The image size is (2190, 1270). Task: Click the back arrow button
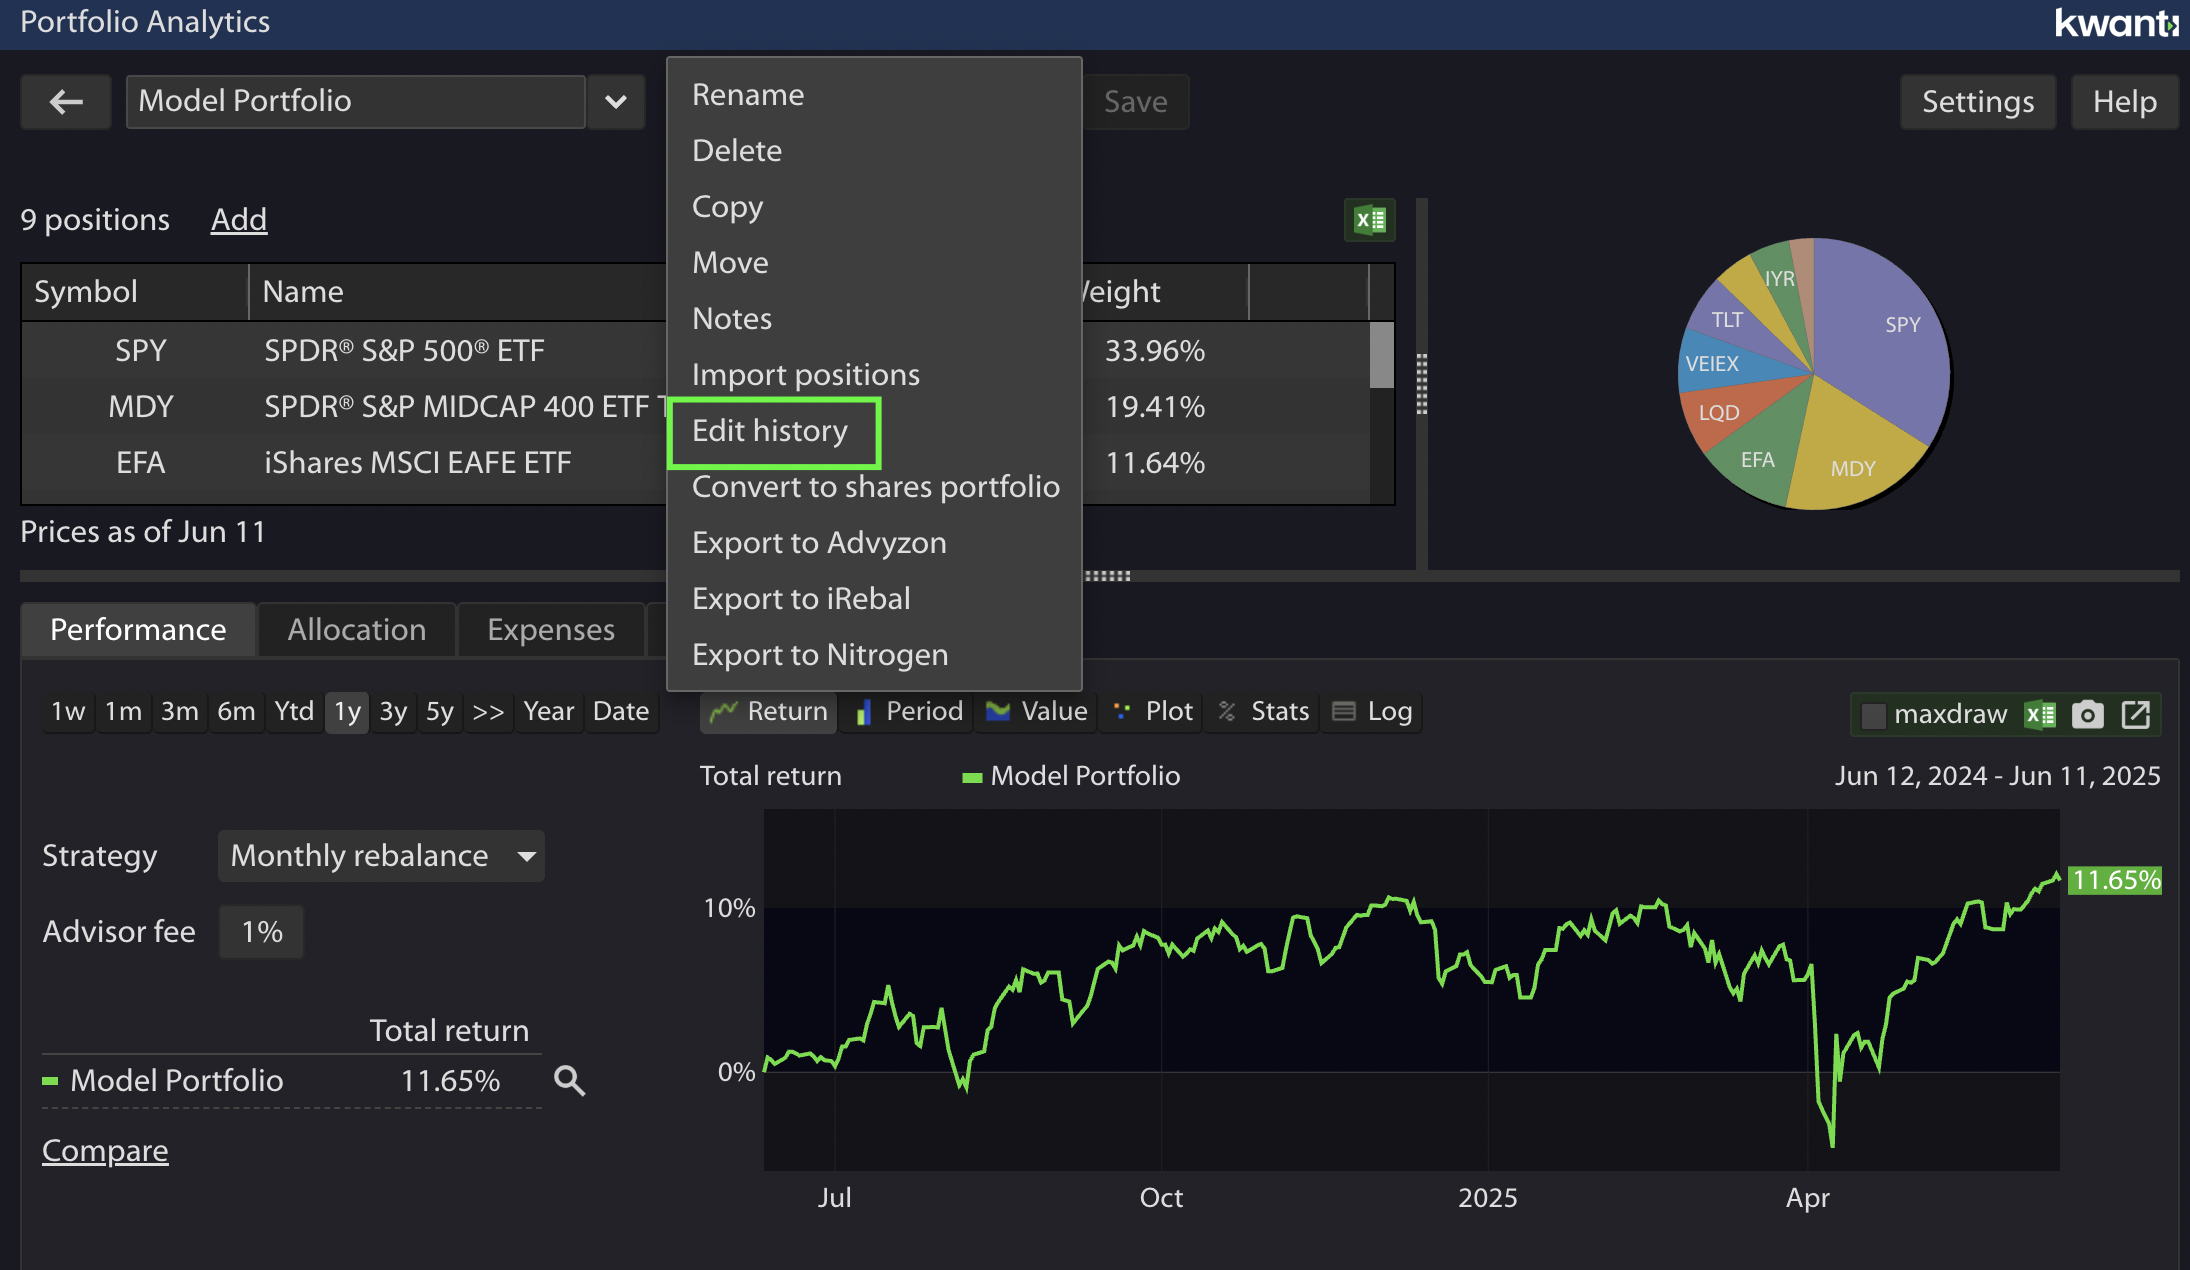66,101
